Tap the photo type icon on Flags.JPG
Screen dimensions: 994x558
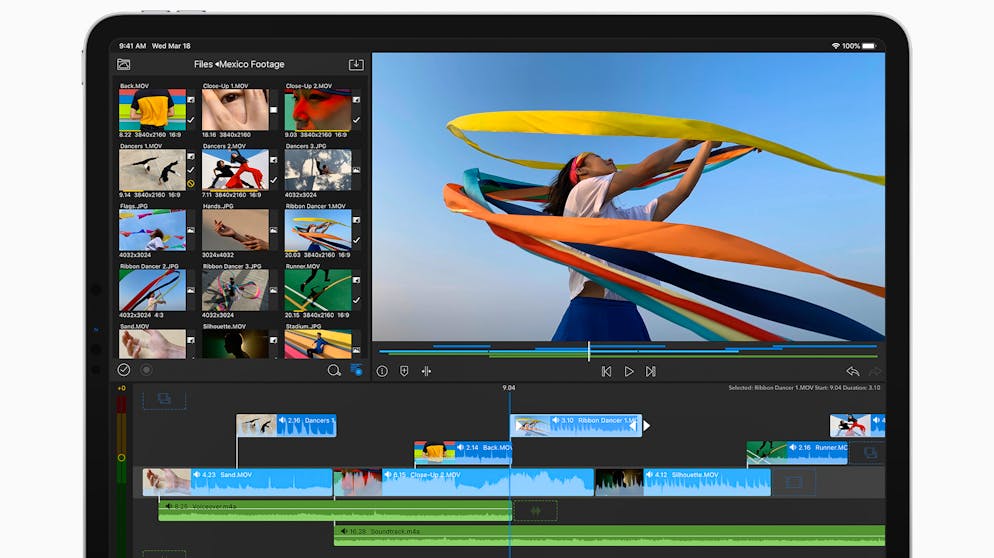191,230
